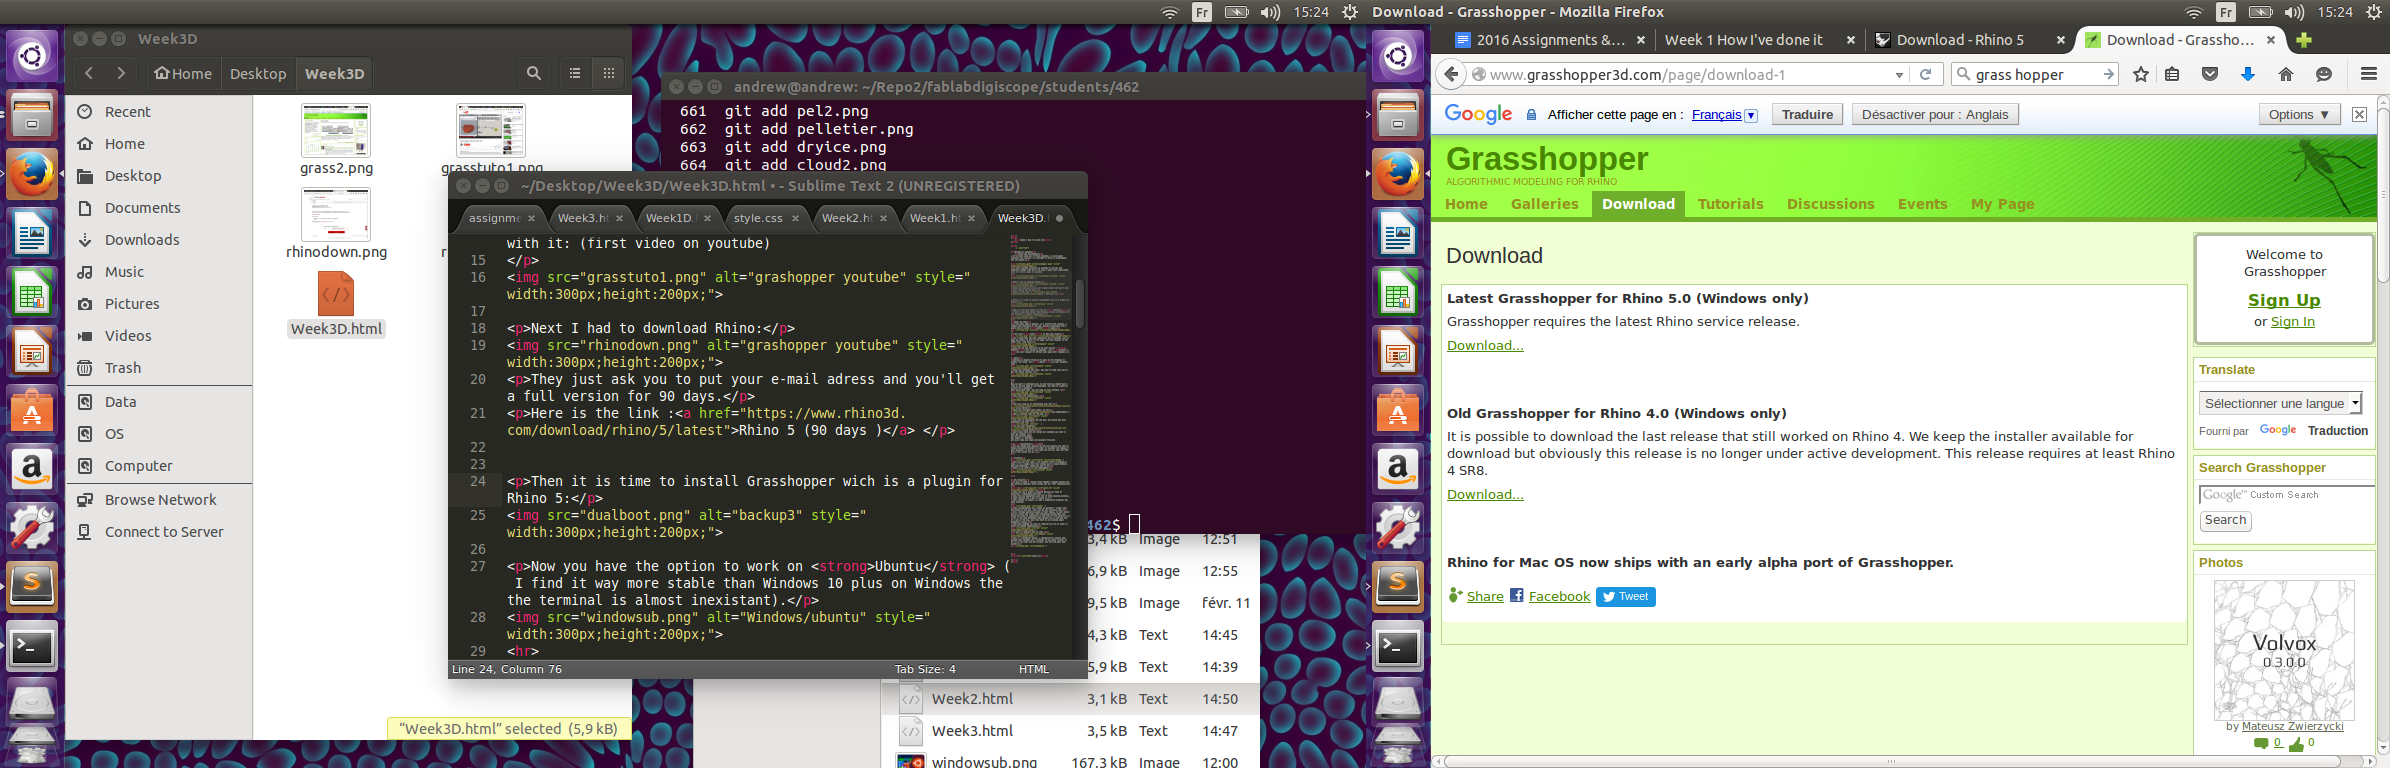
Task: Open Downloads in Files sidebar
Action: (142, 240)
